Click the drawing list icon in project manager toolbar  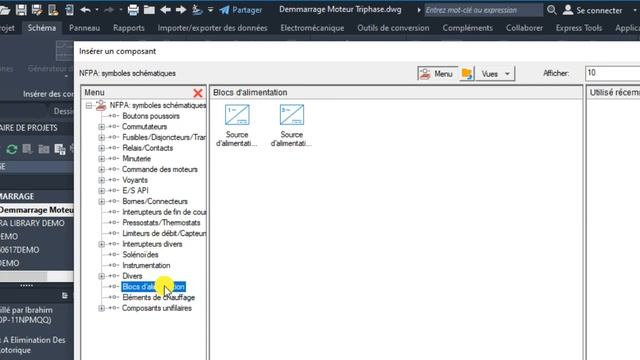pyautogui.click(x=60, y=149)
